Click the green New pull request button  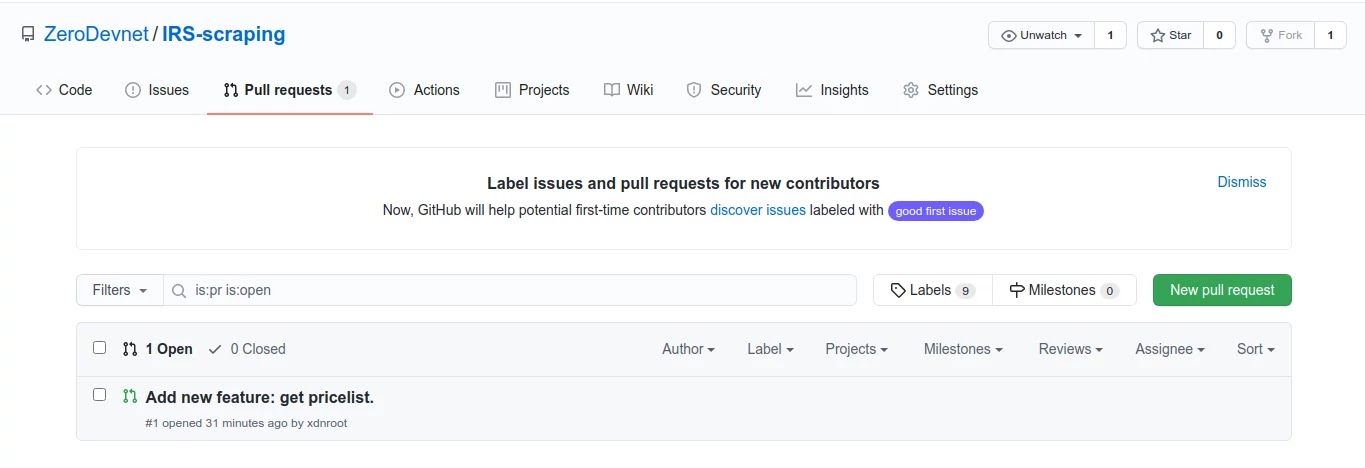click(x=1222, y=290)
